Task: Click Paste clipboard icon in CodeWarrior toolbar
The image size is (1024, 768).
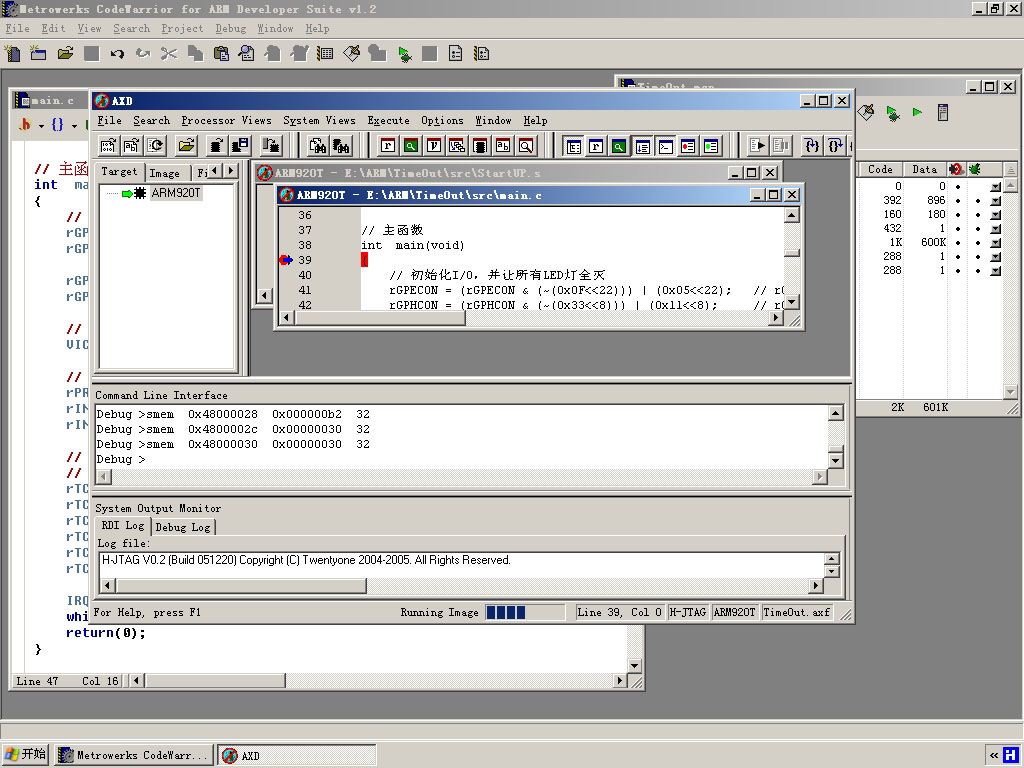Action: click(221, 54)
